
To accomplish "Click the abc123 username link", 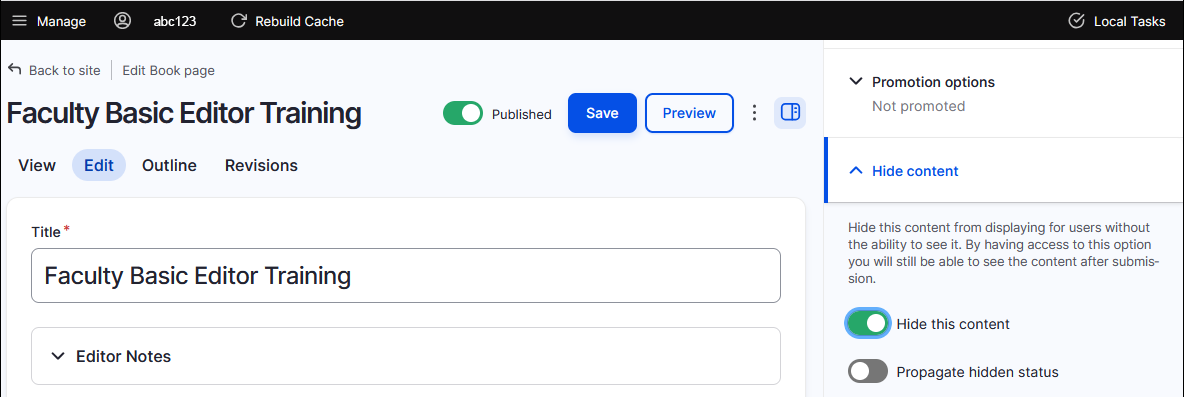I will click(x=175, y=22).
